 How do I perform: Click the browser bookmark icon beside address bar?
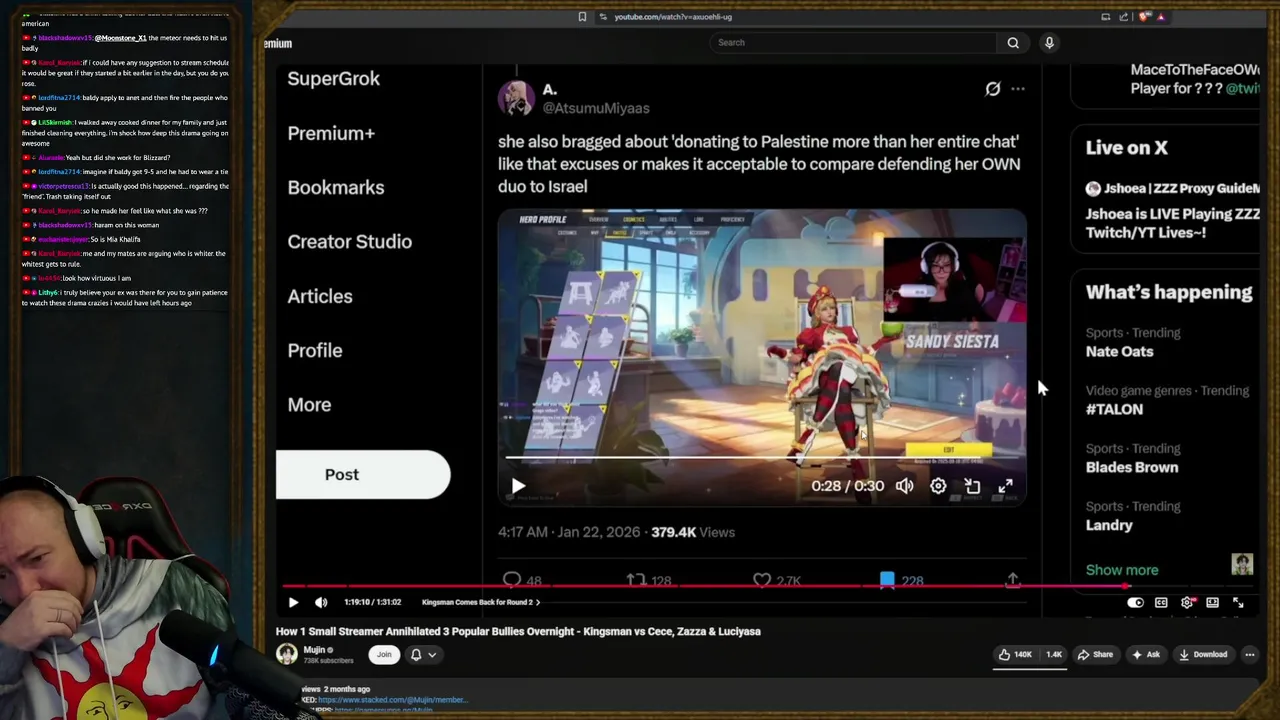tap(582, 17)
